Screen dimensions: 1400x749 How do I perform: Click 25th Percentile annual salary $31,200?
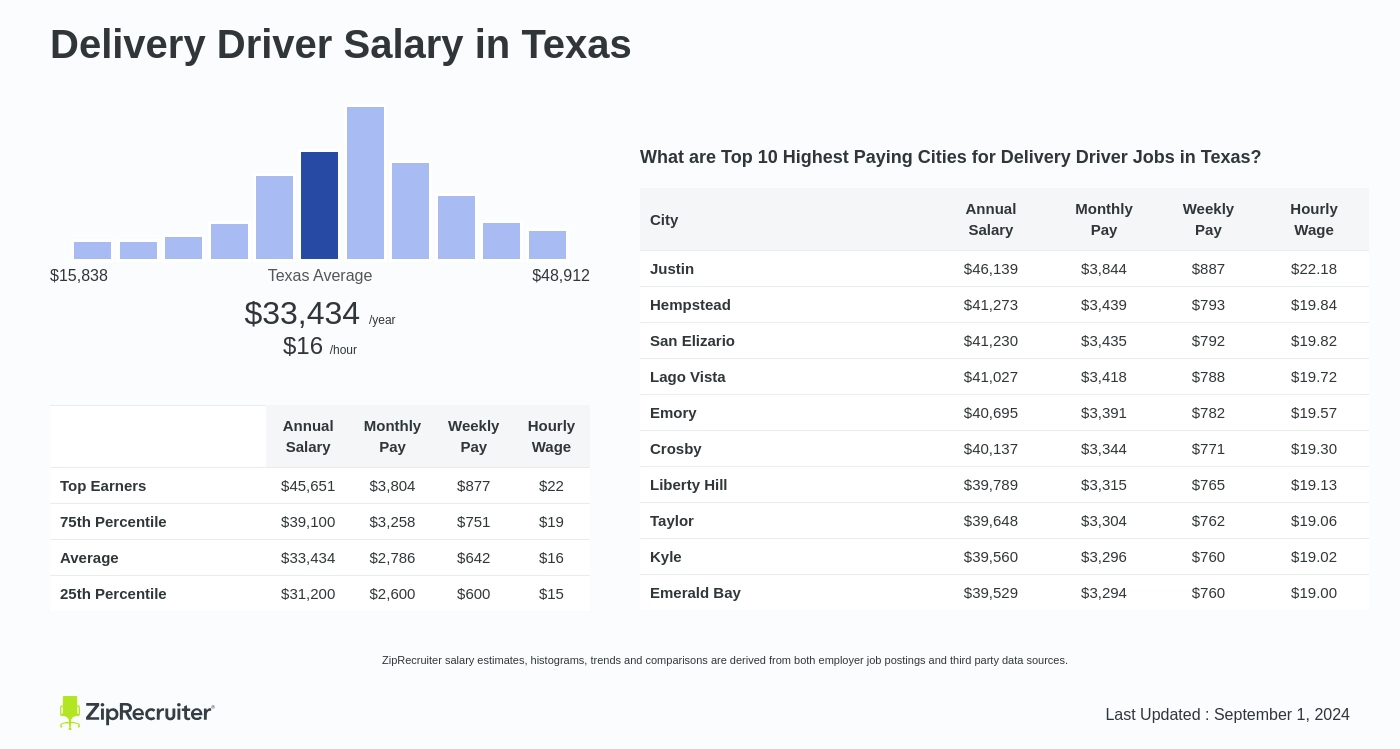coord(308,593)
